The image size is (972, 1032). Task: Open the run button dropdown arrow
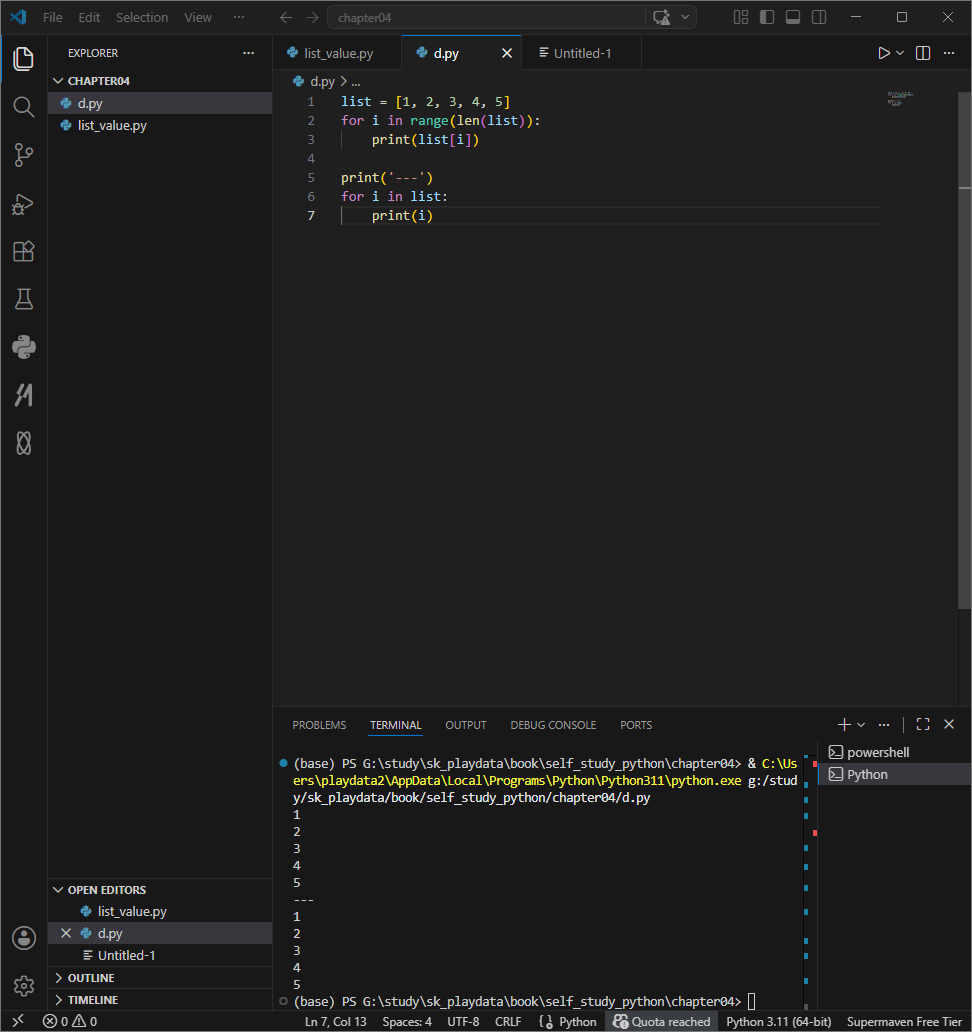coord(900,53)
